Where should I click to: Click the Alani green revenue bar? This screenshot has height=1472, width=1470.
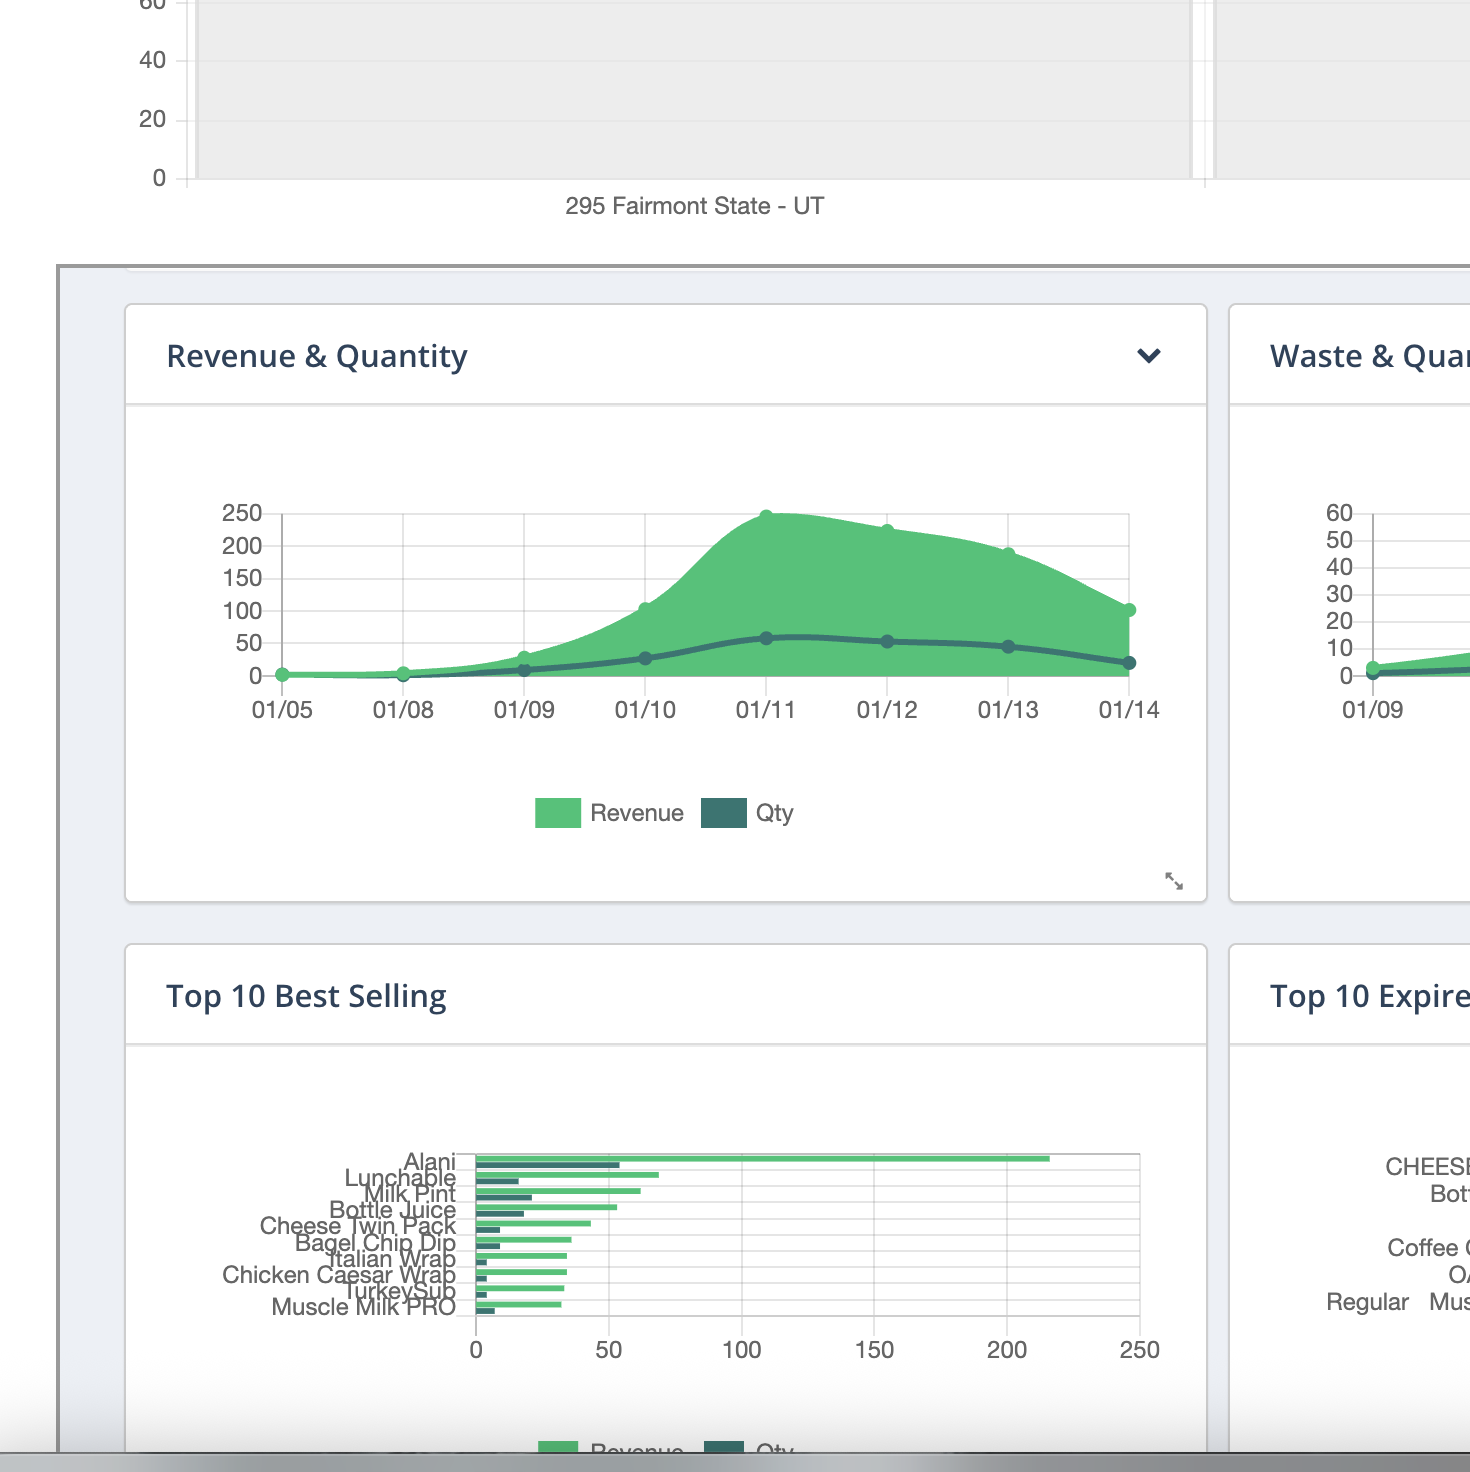point(762,1158)
